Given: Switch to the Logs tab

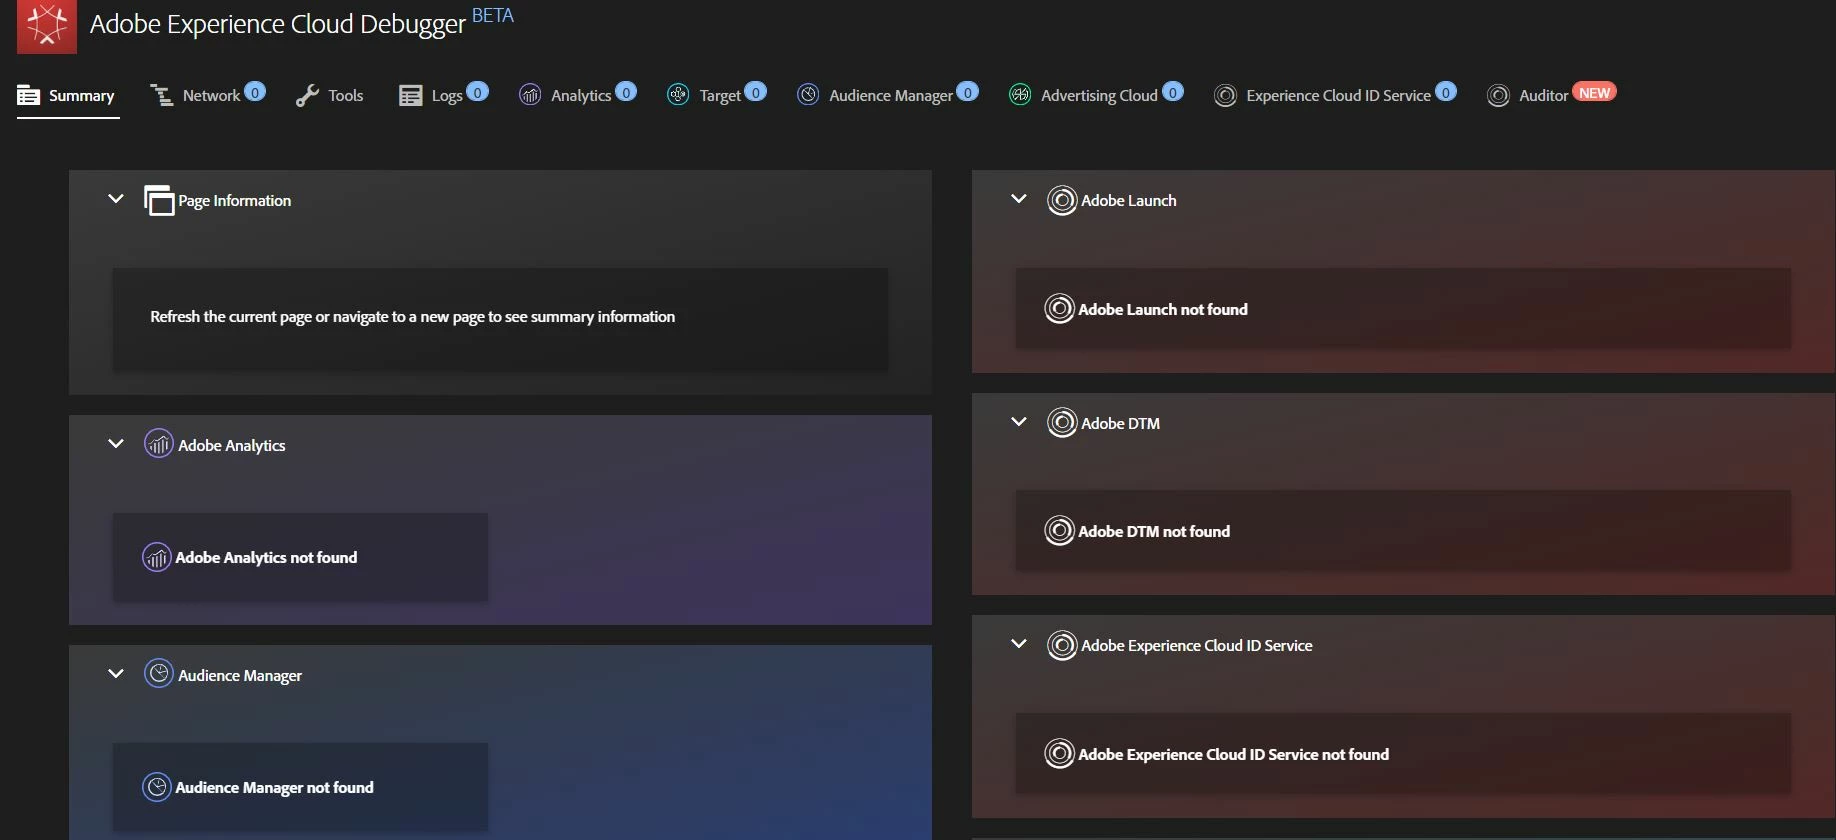Looking at the screenshot, I should [447, 96].
